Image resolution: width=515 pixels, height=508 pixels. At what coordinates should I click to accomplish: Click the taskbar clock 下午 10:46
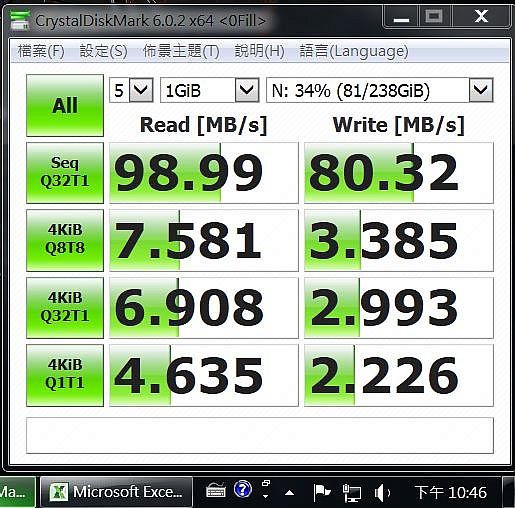point(450,492)
